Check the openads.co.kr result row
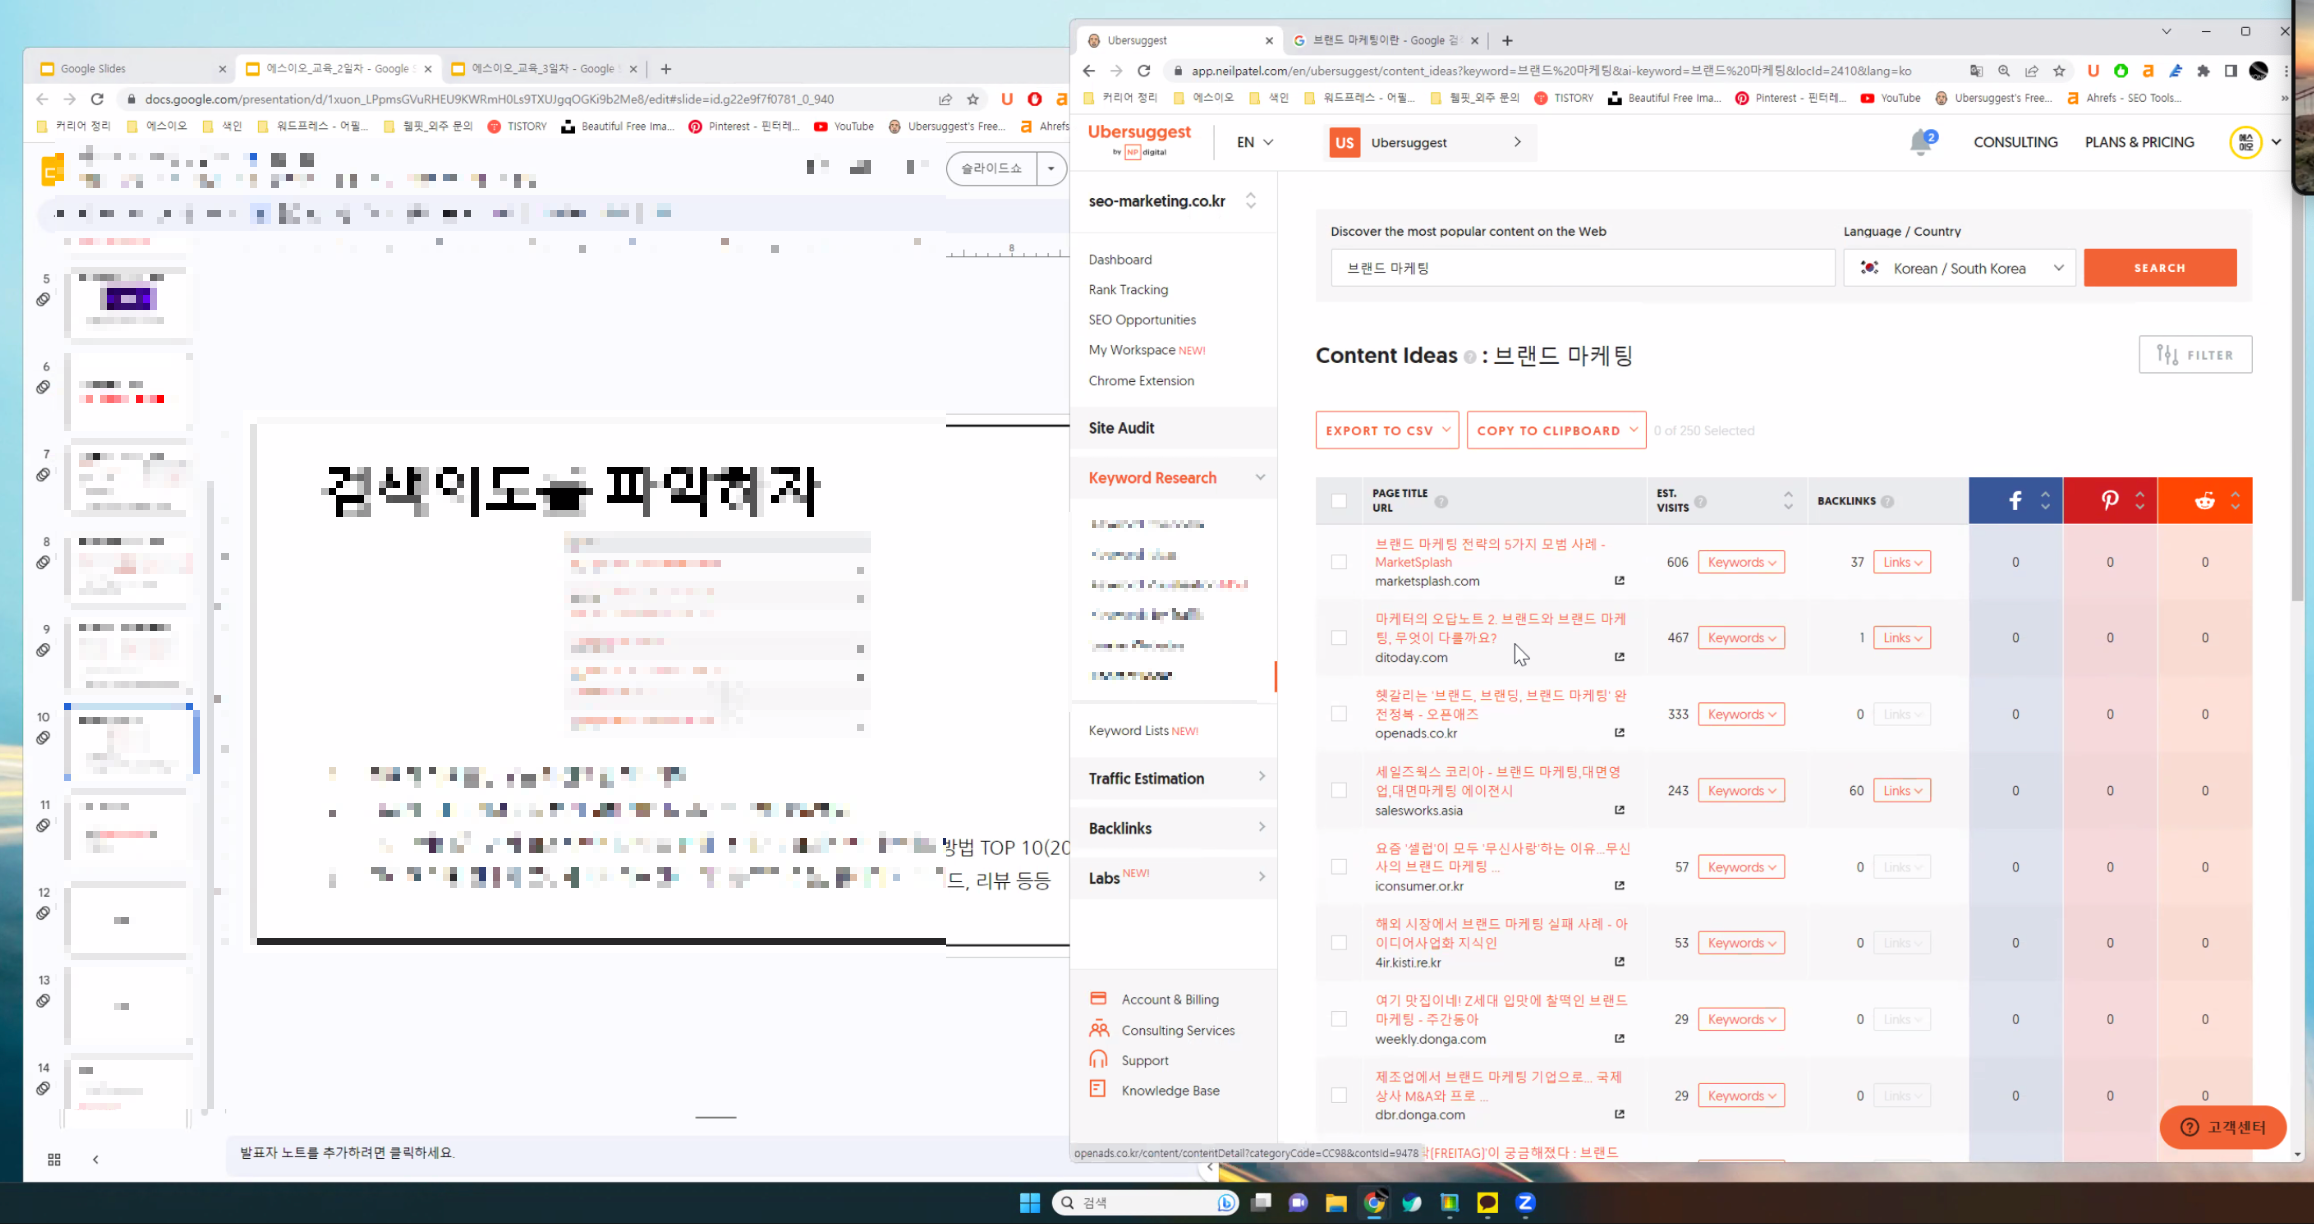The image size is (2314, 1224). pos(1339,714)
